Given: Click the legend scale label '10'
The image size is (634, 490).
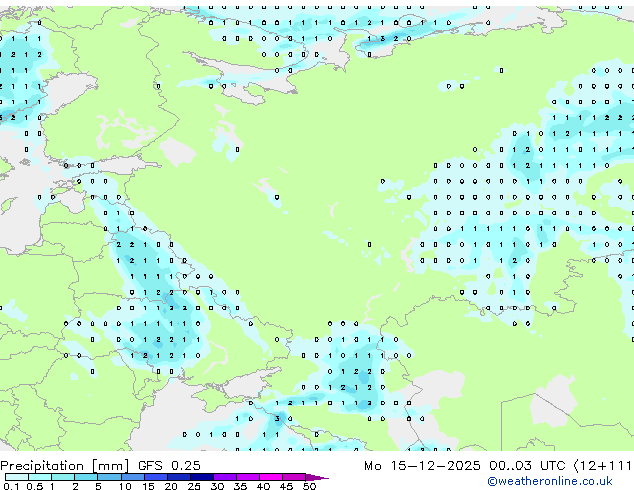Looking at the screenshot, I should click(x=125, y=486).
